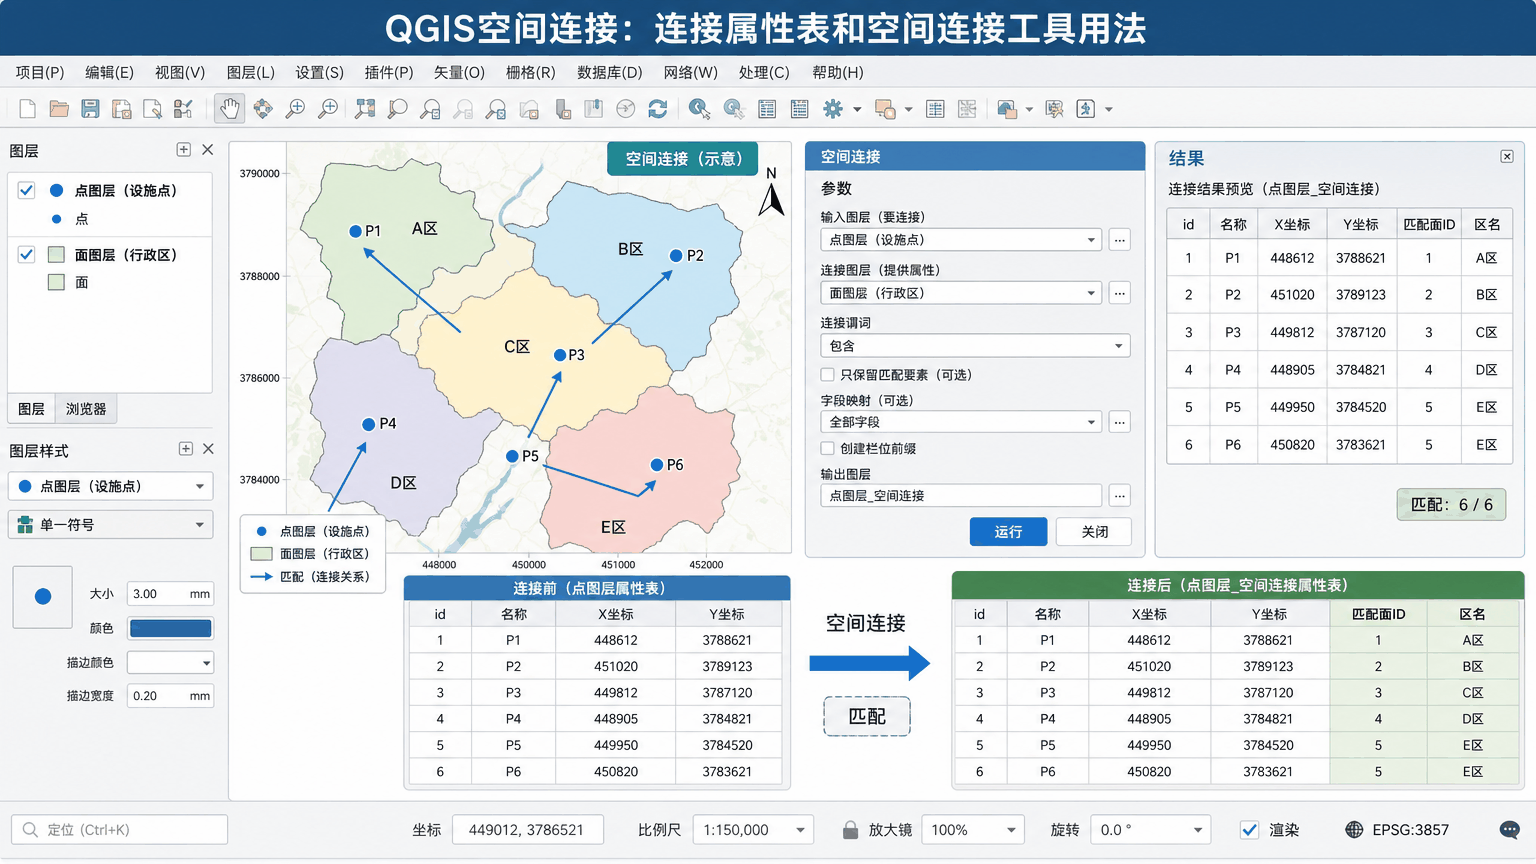Open the 项目(P) menu
The width and height of the screenshot is (1536, 864).
40,72
